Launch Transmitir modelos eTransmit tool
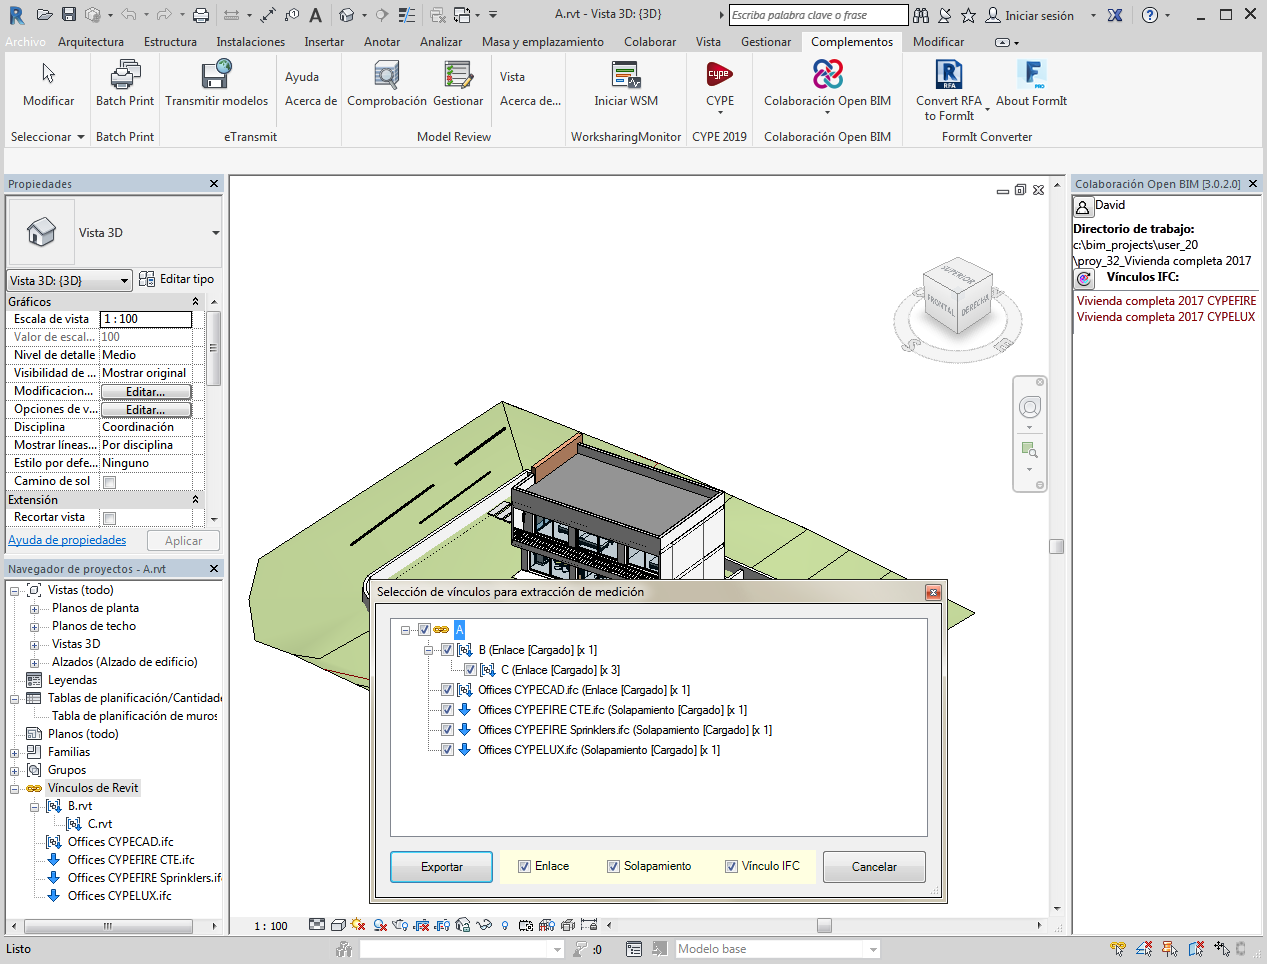Viewport: 1267px width, 964px height. point(216,84)
